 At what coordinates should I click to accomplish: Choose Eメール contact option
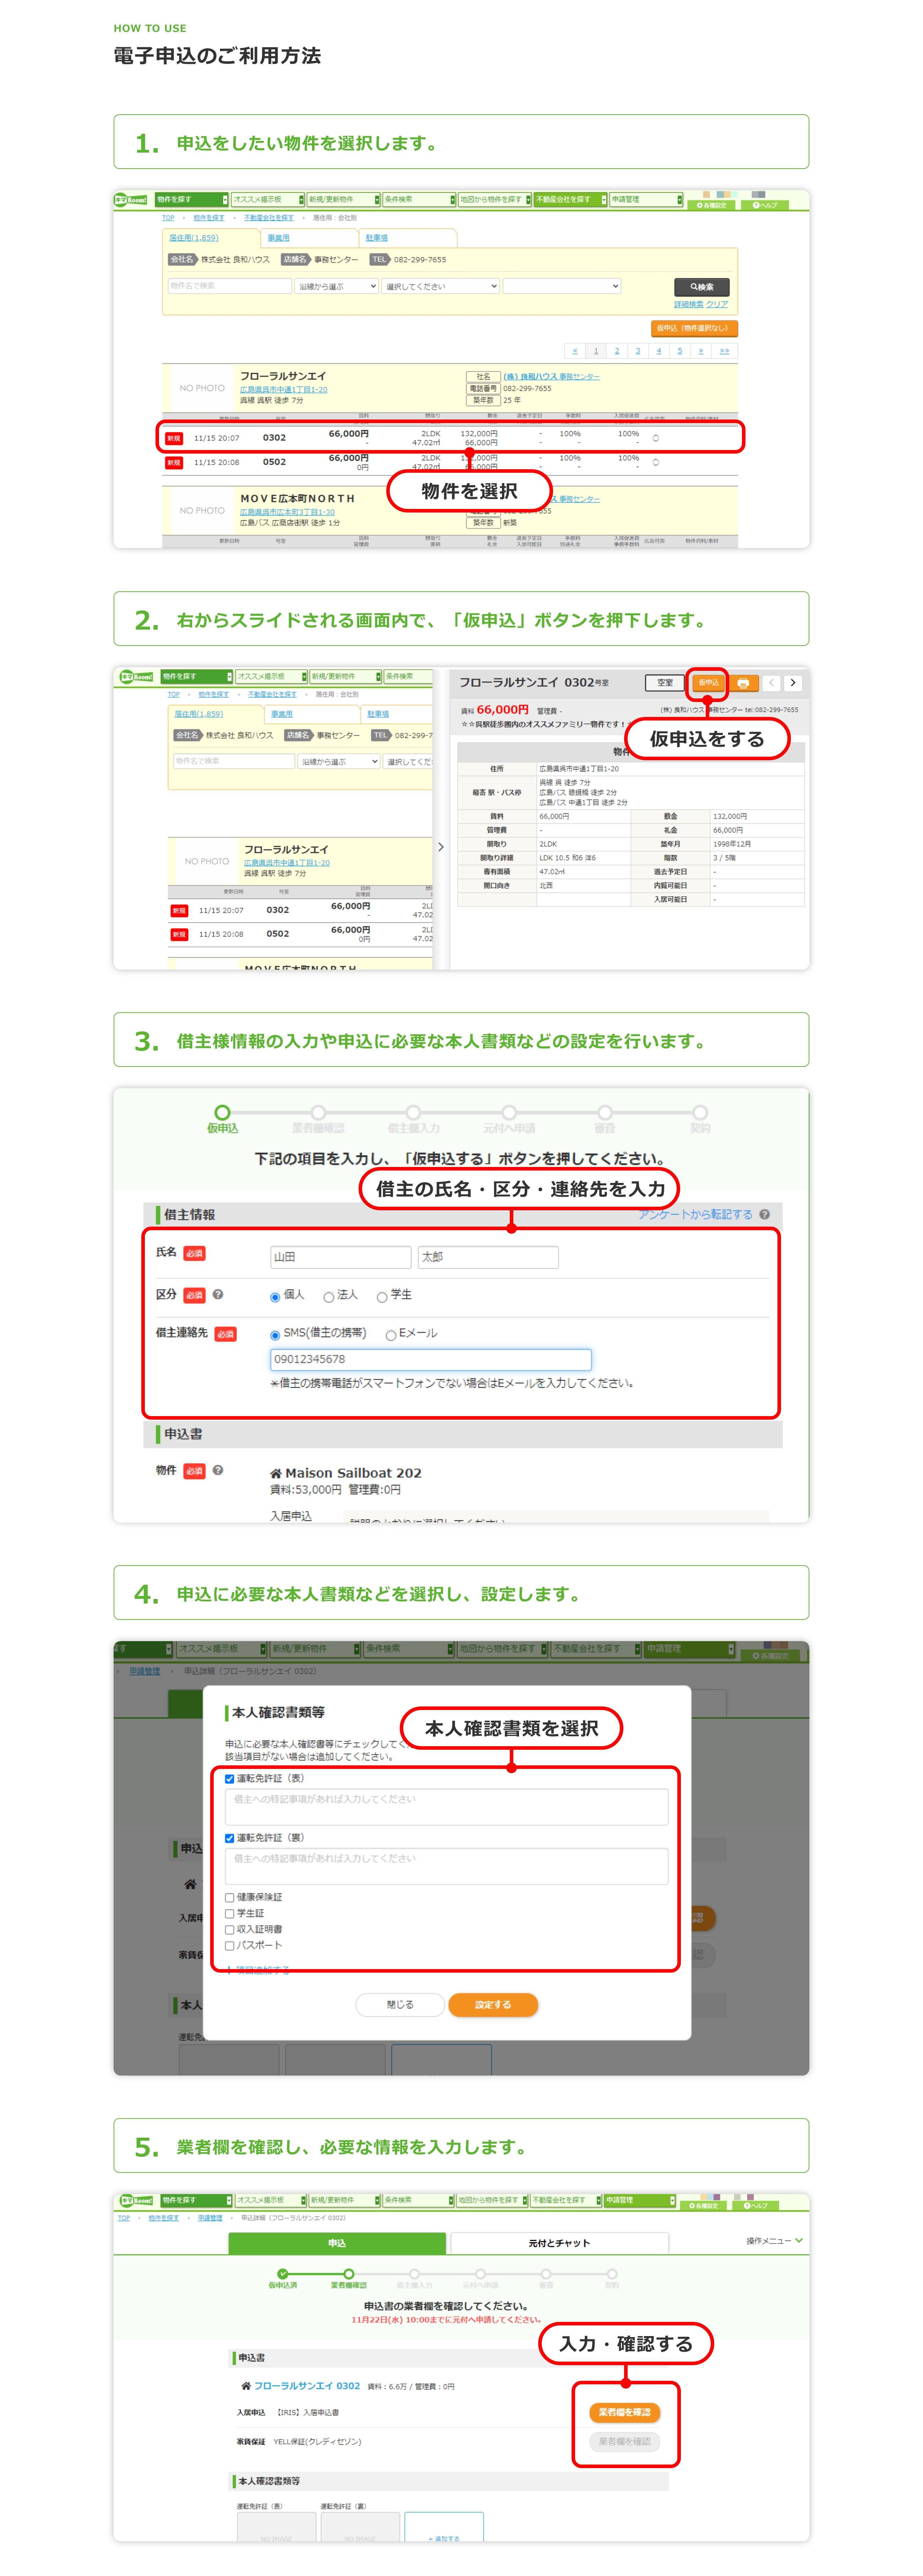click(x=391, y=1335)
